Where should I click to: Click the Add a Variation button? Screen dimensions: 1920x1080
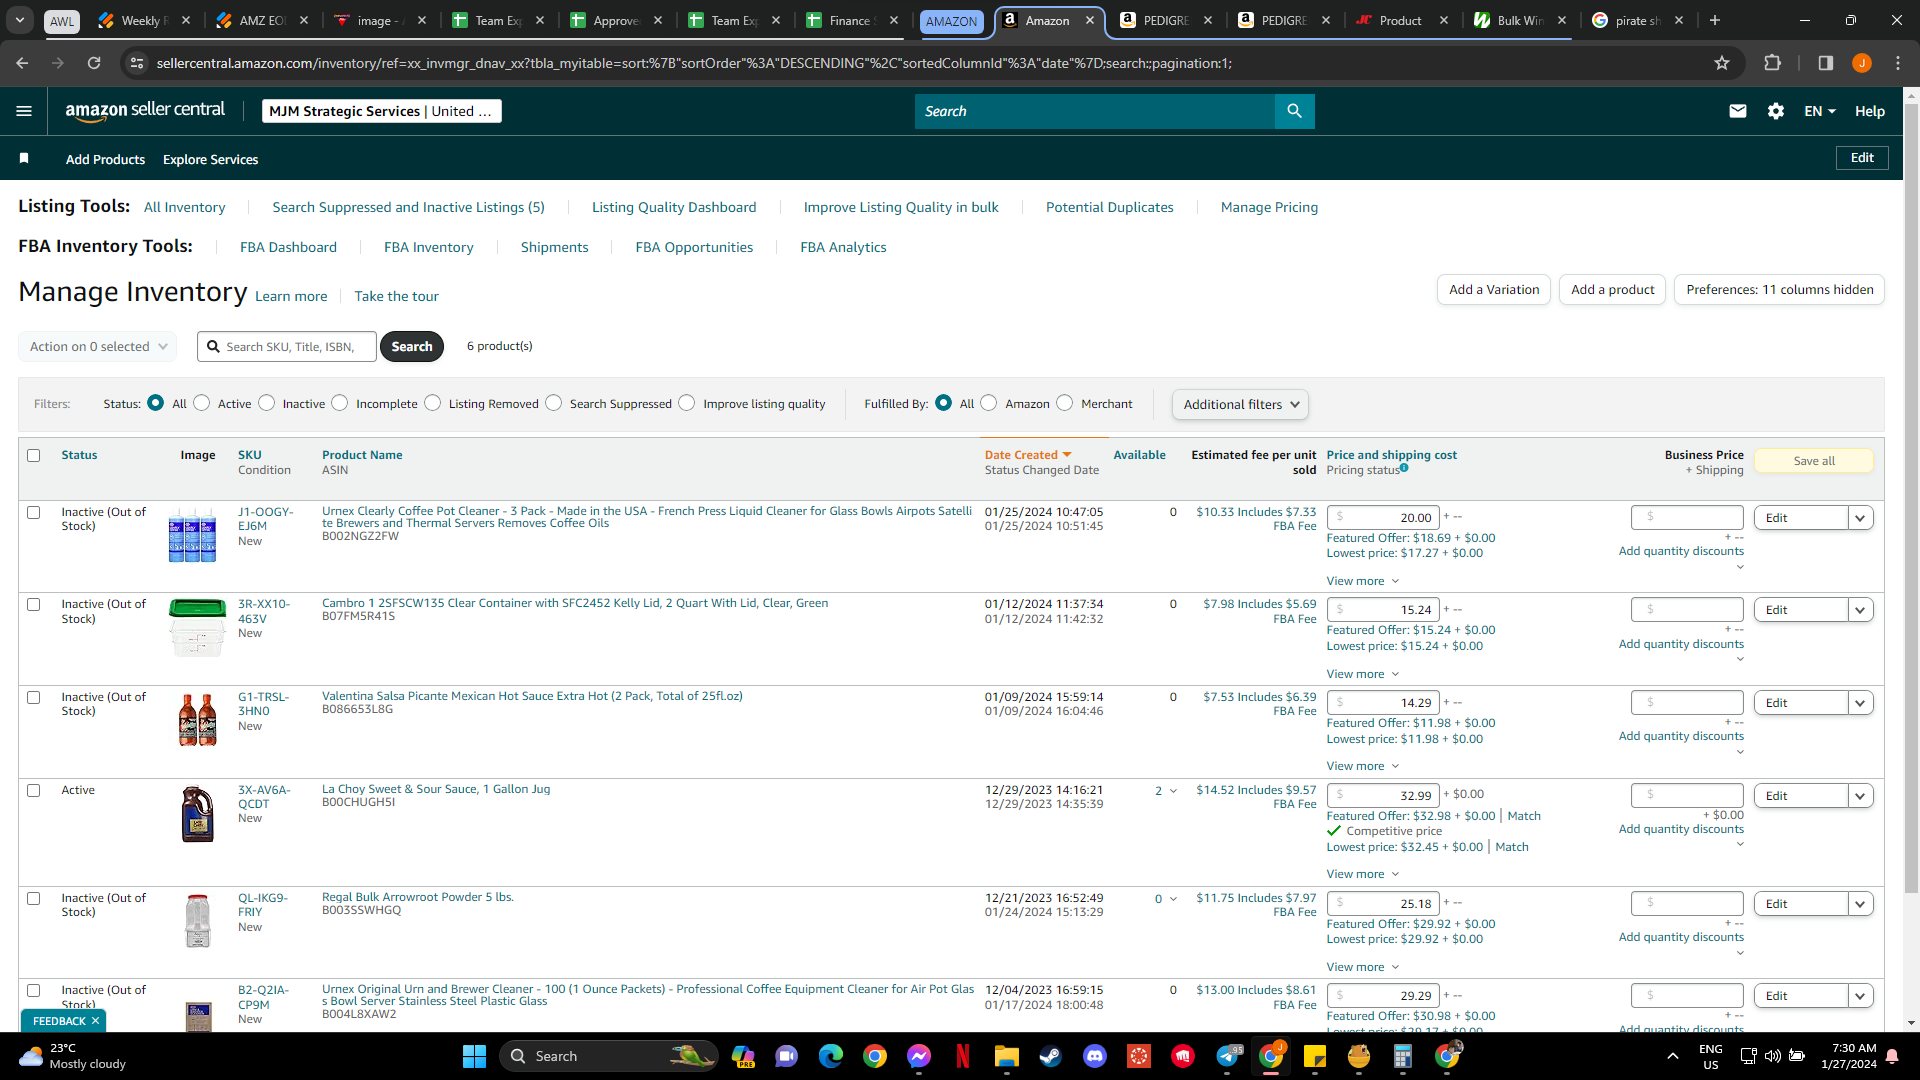(x=1494, y=290)
